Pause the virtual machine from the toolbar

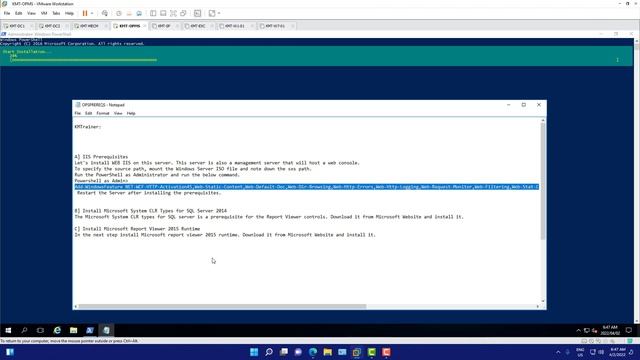point(85,13)
